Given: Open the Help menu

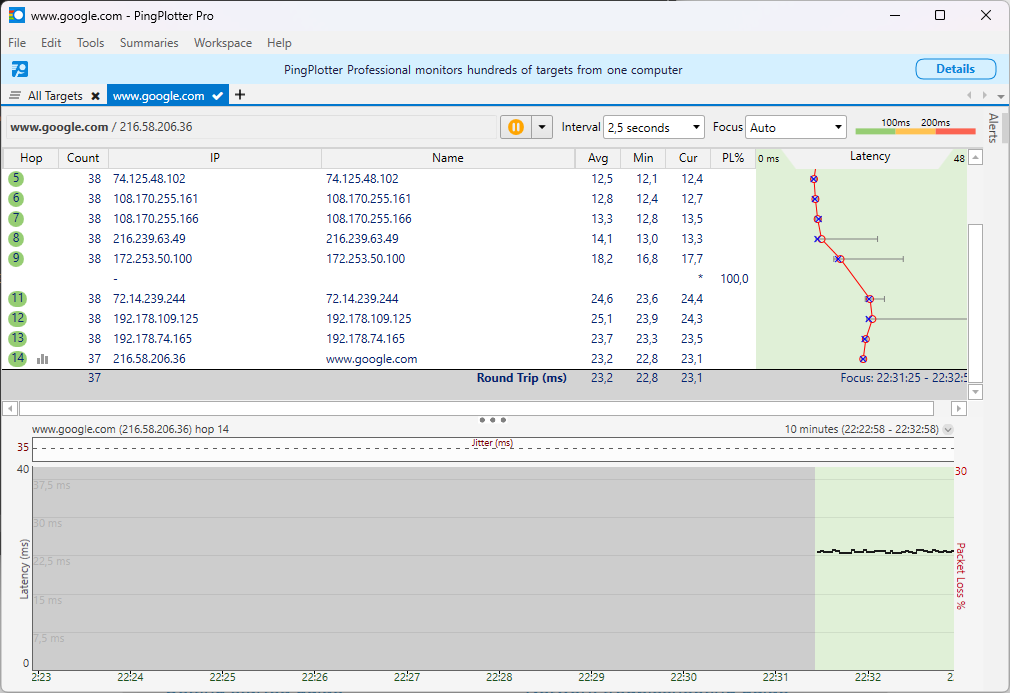Looking at the screenshot, I should click(x=279, y=43).
